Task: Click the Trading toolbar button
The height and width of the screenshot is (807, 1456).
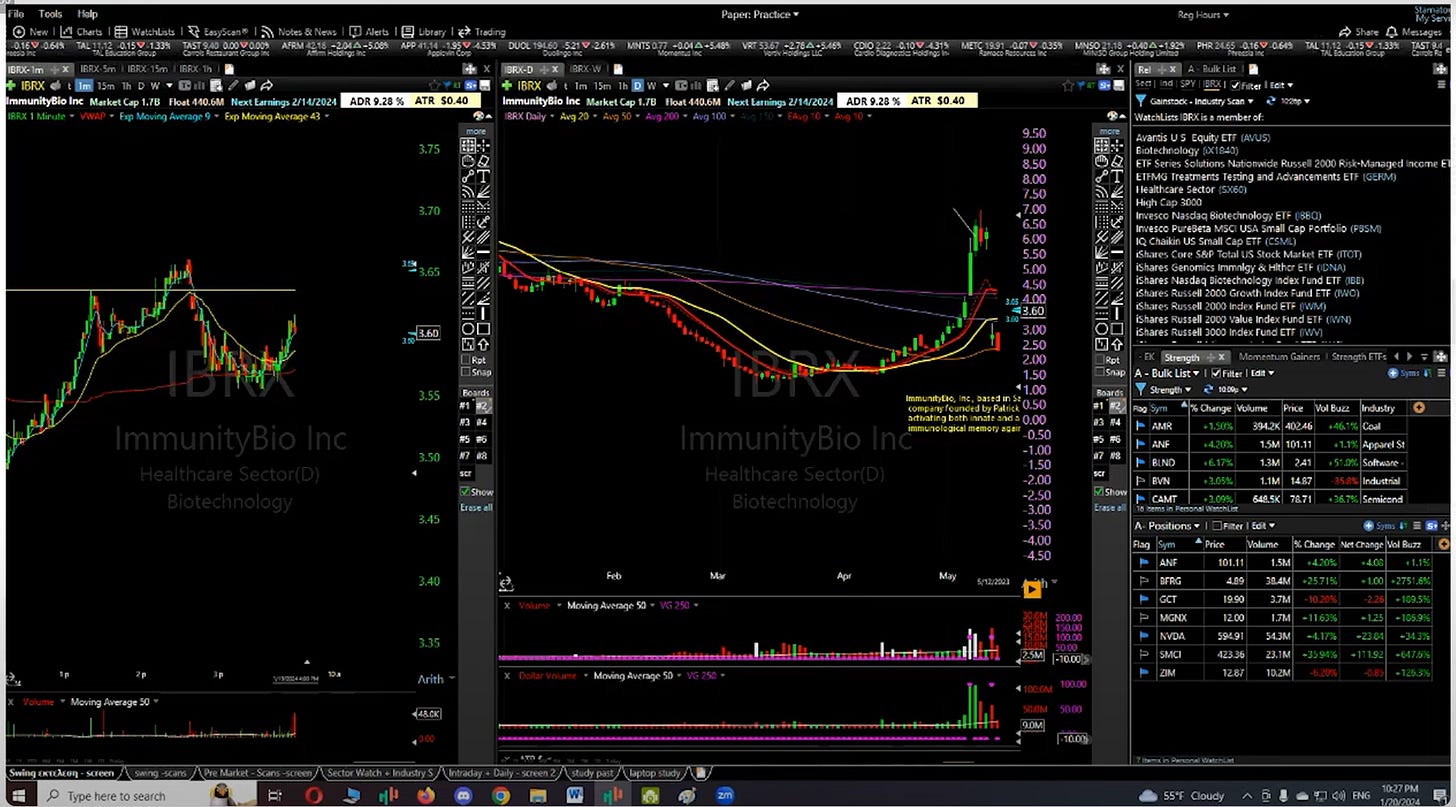Action: (482, 31)
